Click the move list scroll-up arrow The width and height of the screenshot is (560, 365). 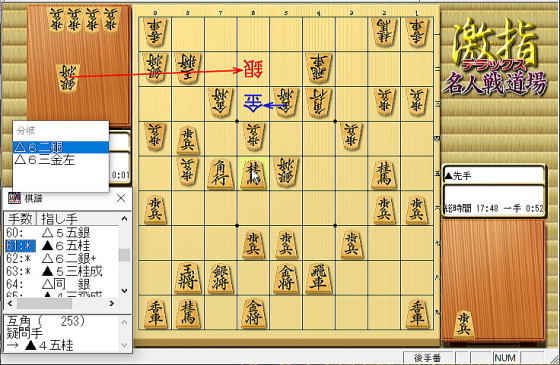coord(124,219)
